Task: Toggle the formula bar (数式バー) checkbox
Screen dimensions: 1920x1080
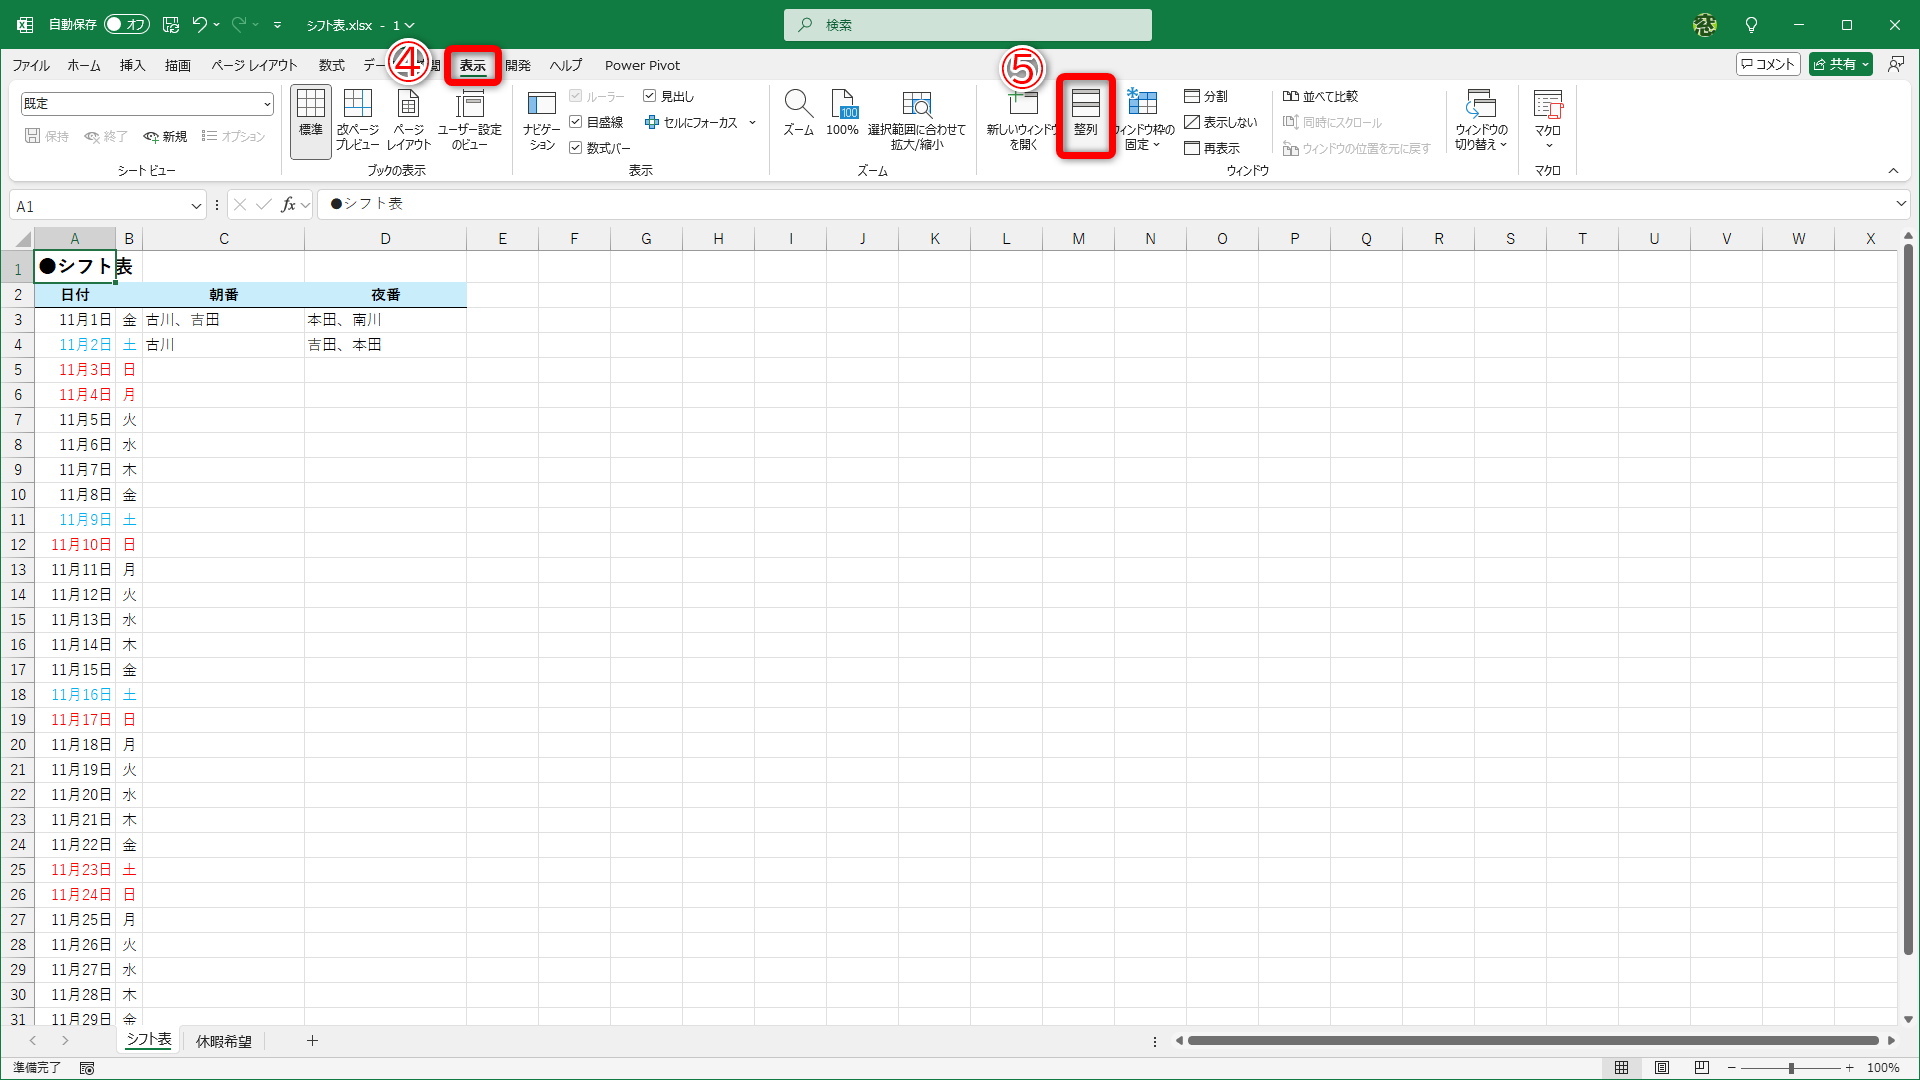Action: point(576,148)
